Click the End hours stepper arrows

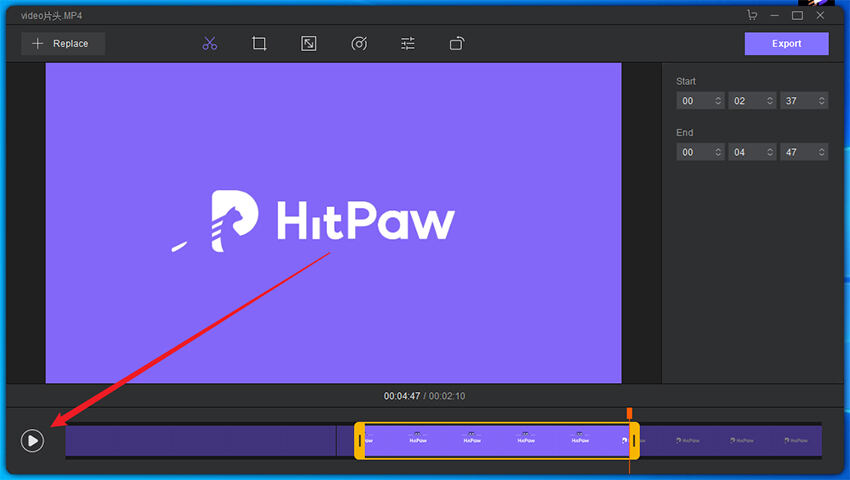pos(718,152)
